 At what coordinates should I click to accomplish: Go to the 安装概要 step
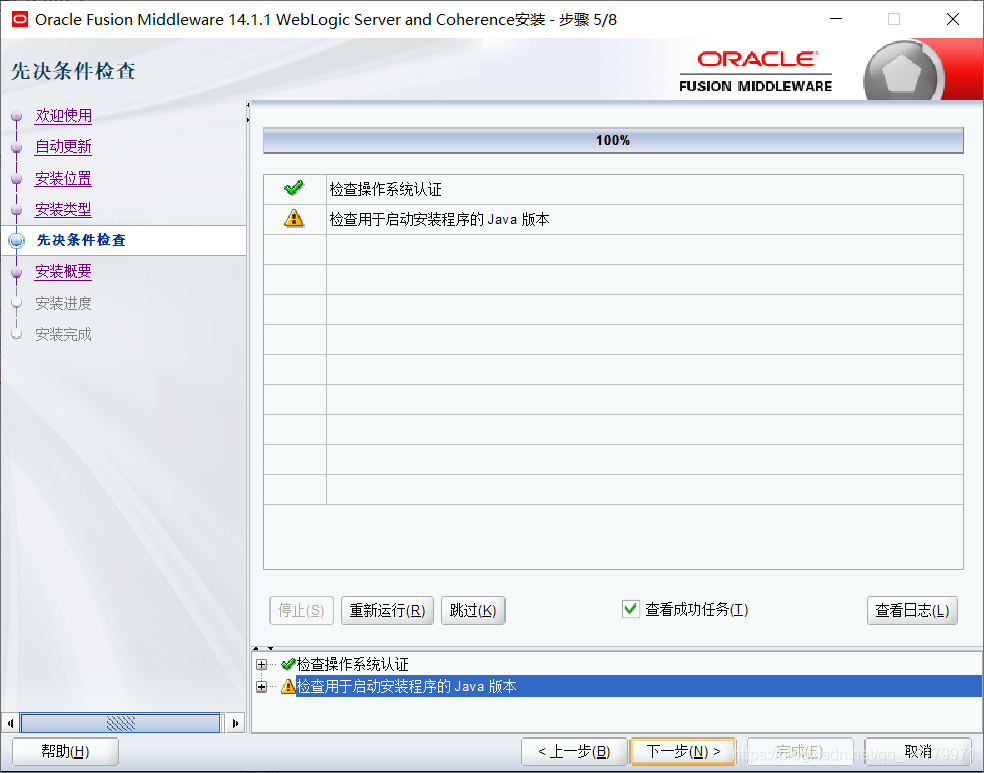pos(63,272)
